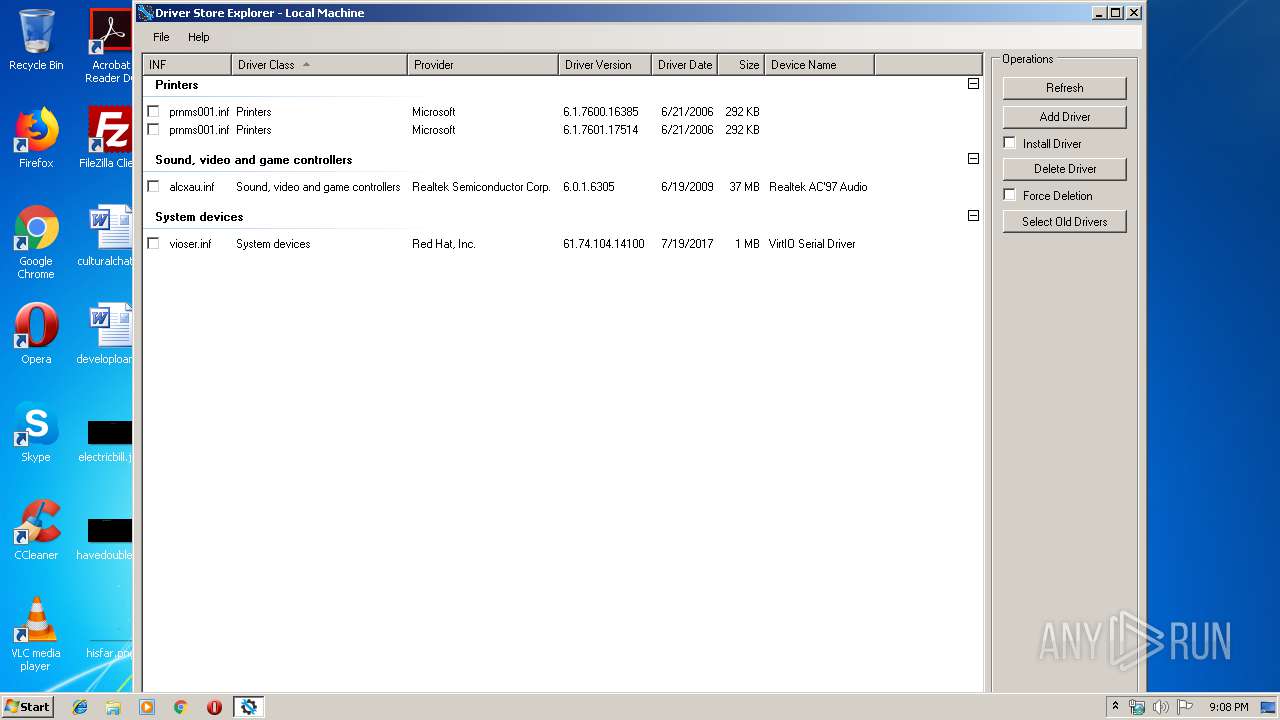Open Acrobat Reader desktop shortcut
Viewport: 1280px width, 720px height.
tap(110, 45)
